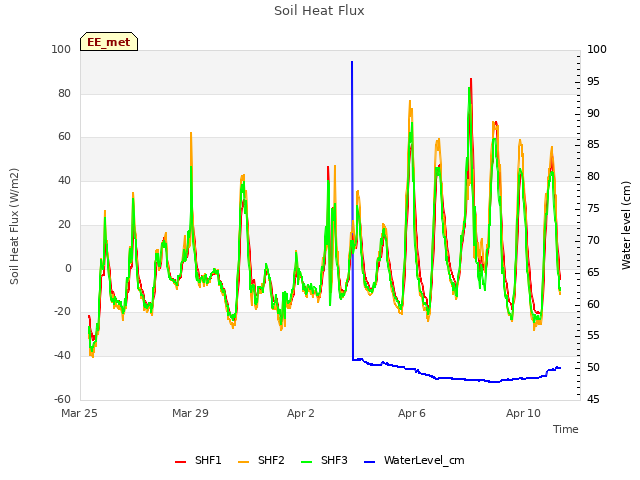Click the highest red SHF1 peak

pyautogui.click(x=471, y=80)
